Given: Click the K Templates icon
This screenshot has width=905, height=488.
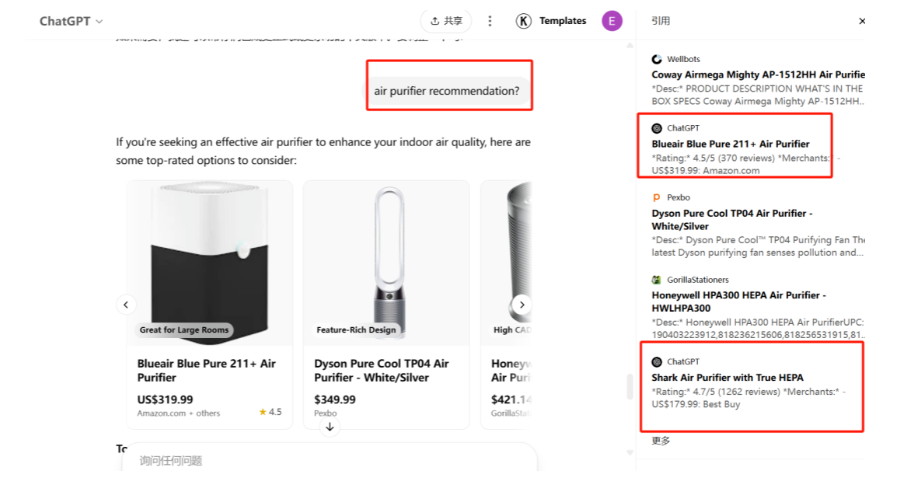Looking at the screenshot, I should click(x=523, y=21).
